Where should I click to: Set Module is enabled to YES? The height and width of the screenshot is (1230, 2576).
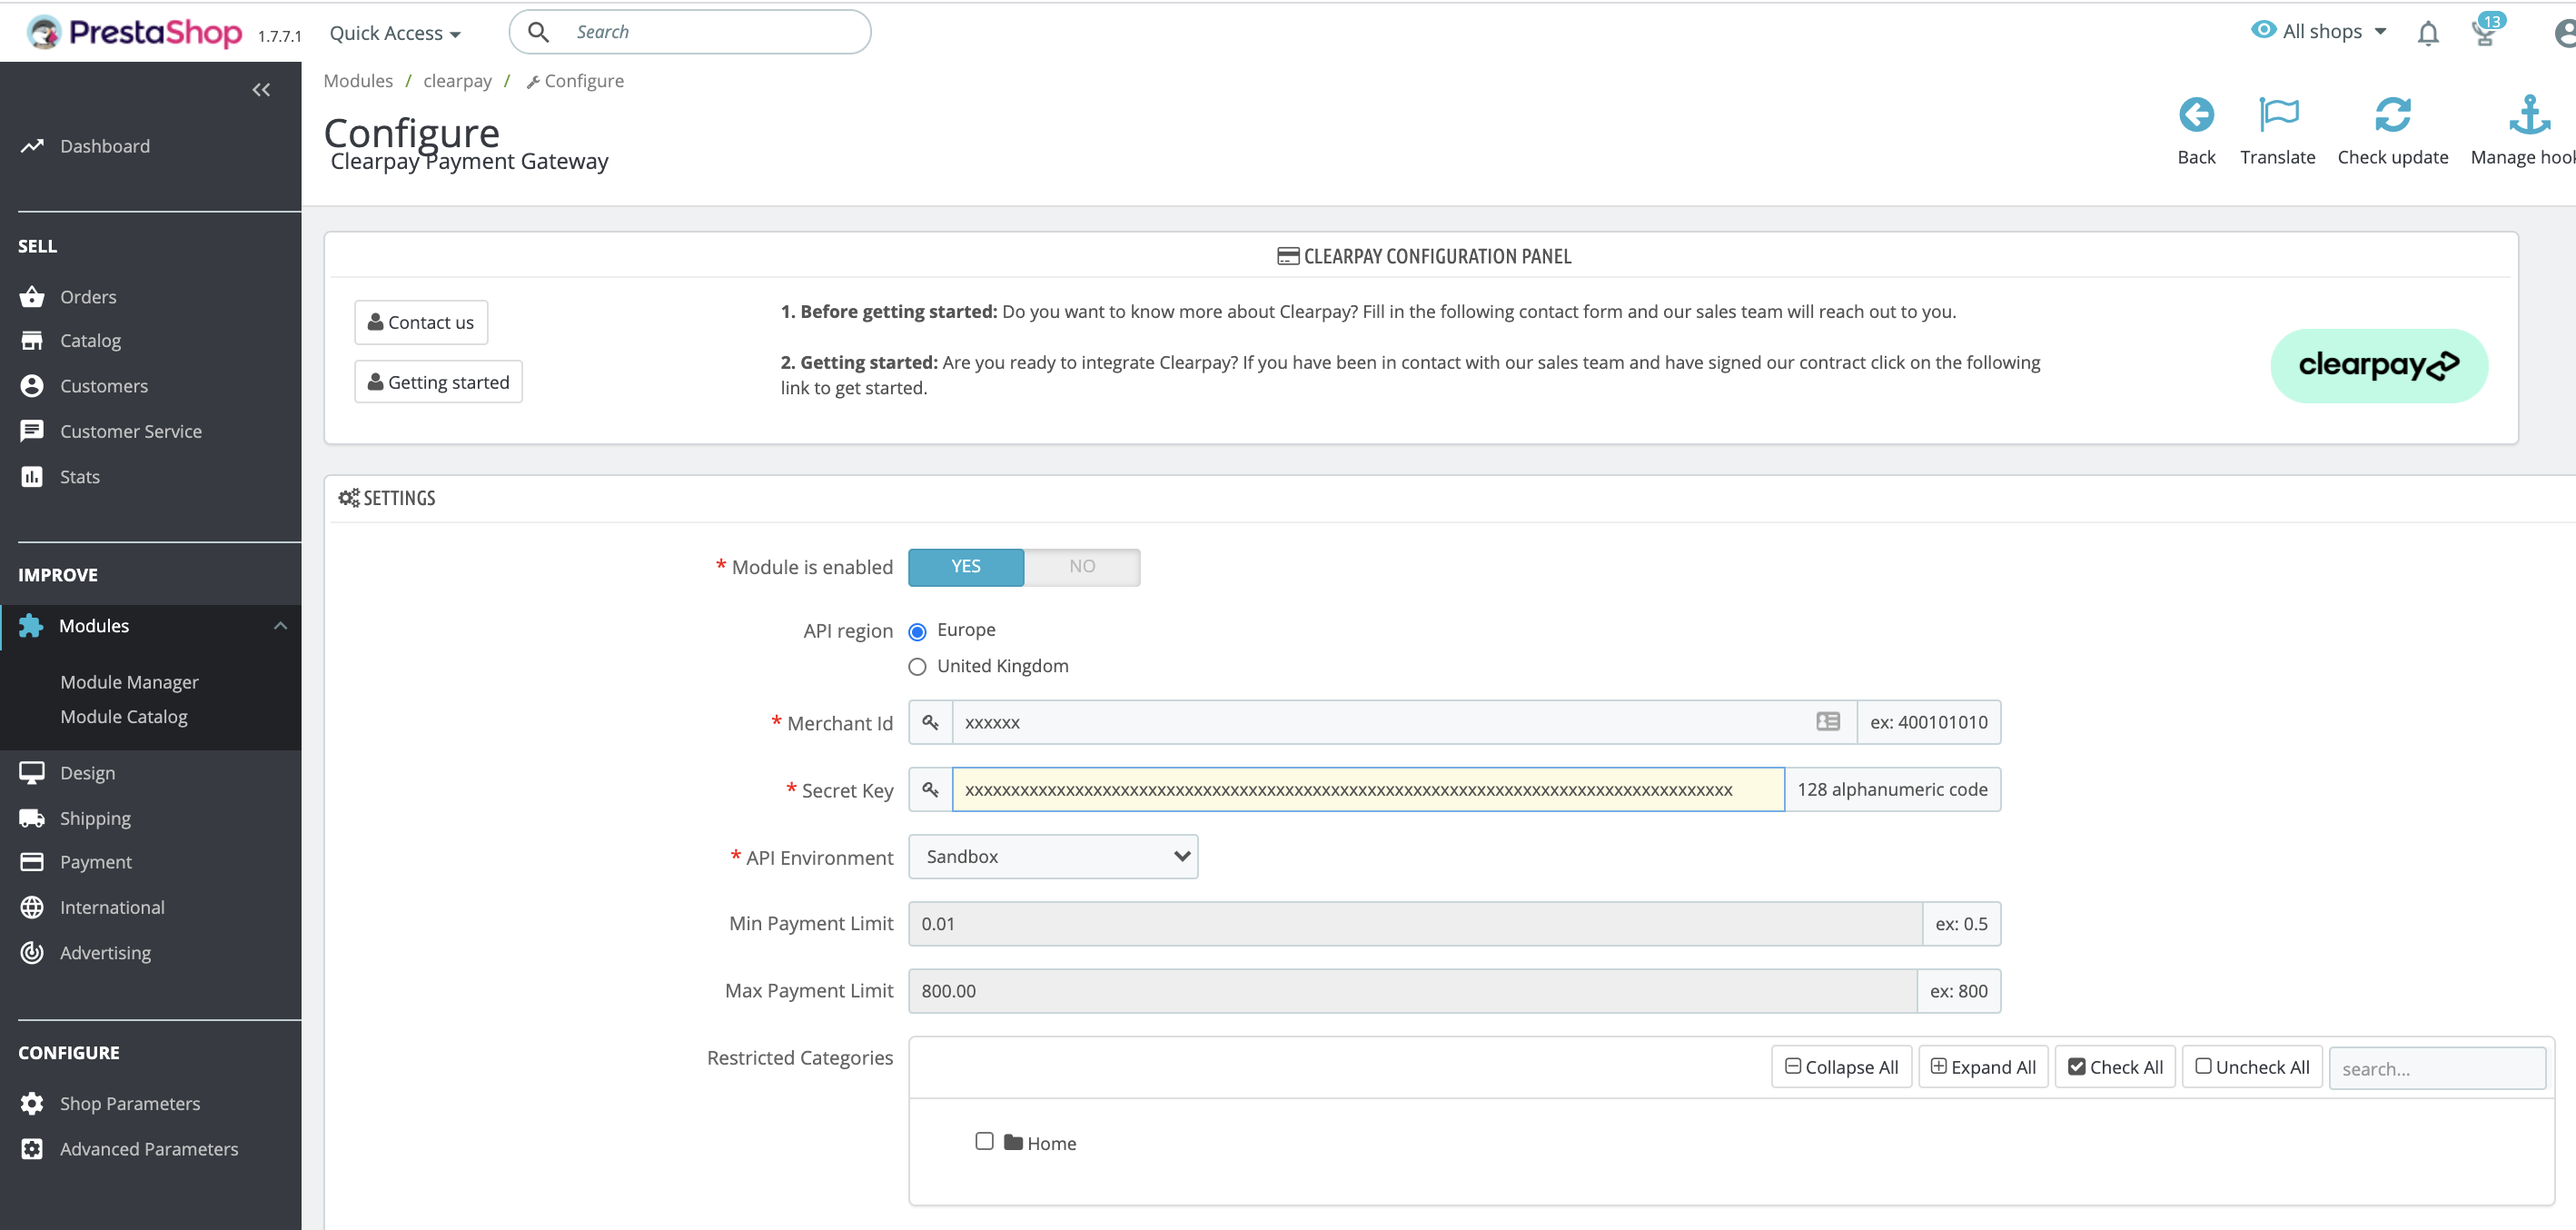coord(966,567)
